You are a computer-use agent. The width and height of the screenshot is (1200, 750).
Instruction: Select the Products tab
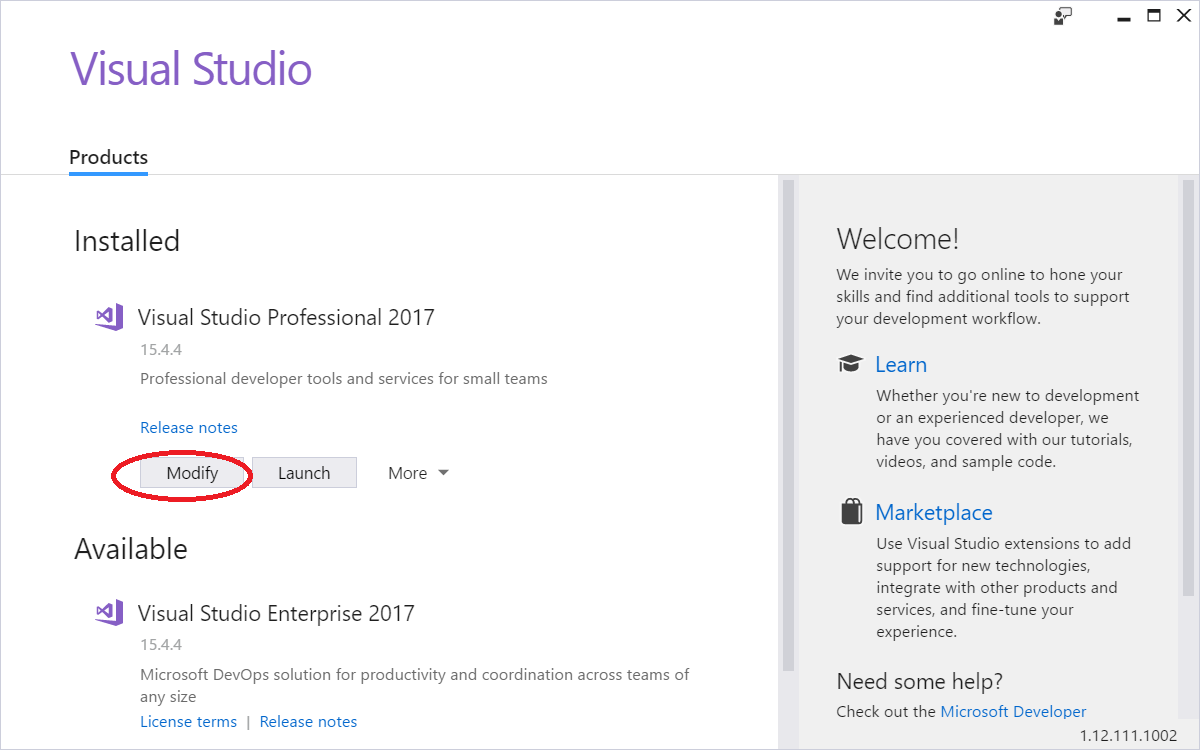(108, 157)
